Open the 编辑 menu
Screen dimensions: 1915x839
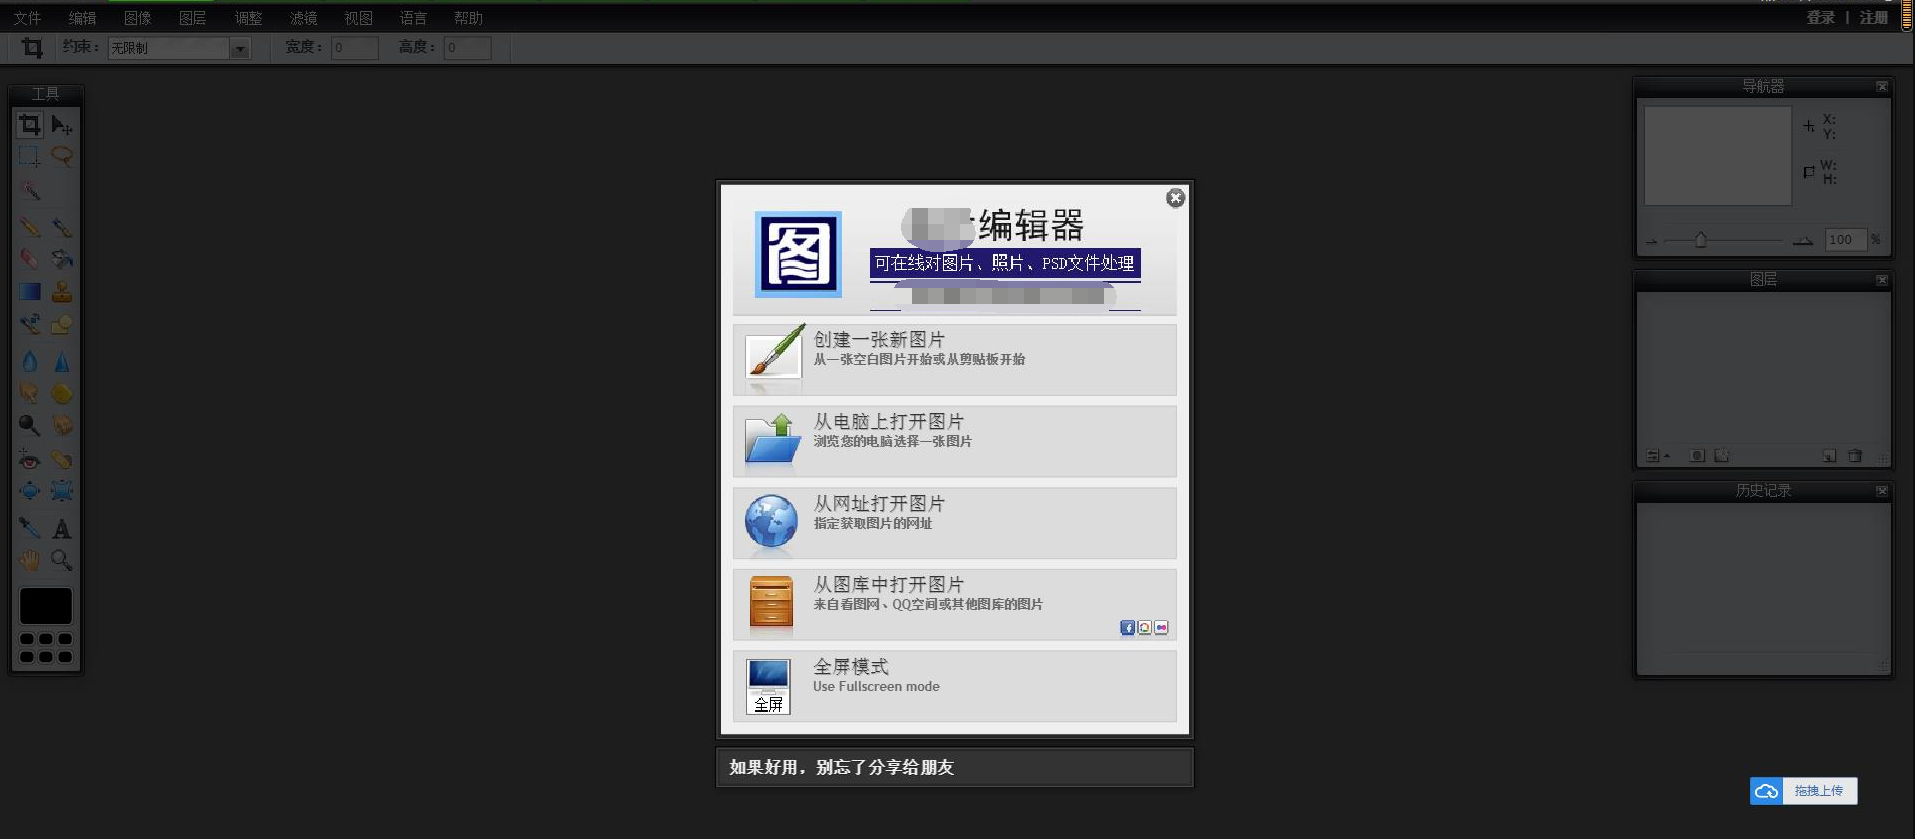tap(82, 18)
